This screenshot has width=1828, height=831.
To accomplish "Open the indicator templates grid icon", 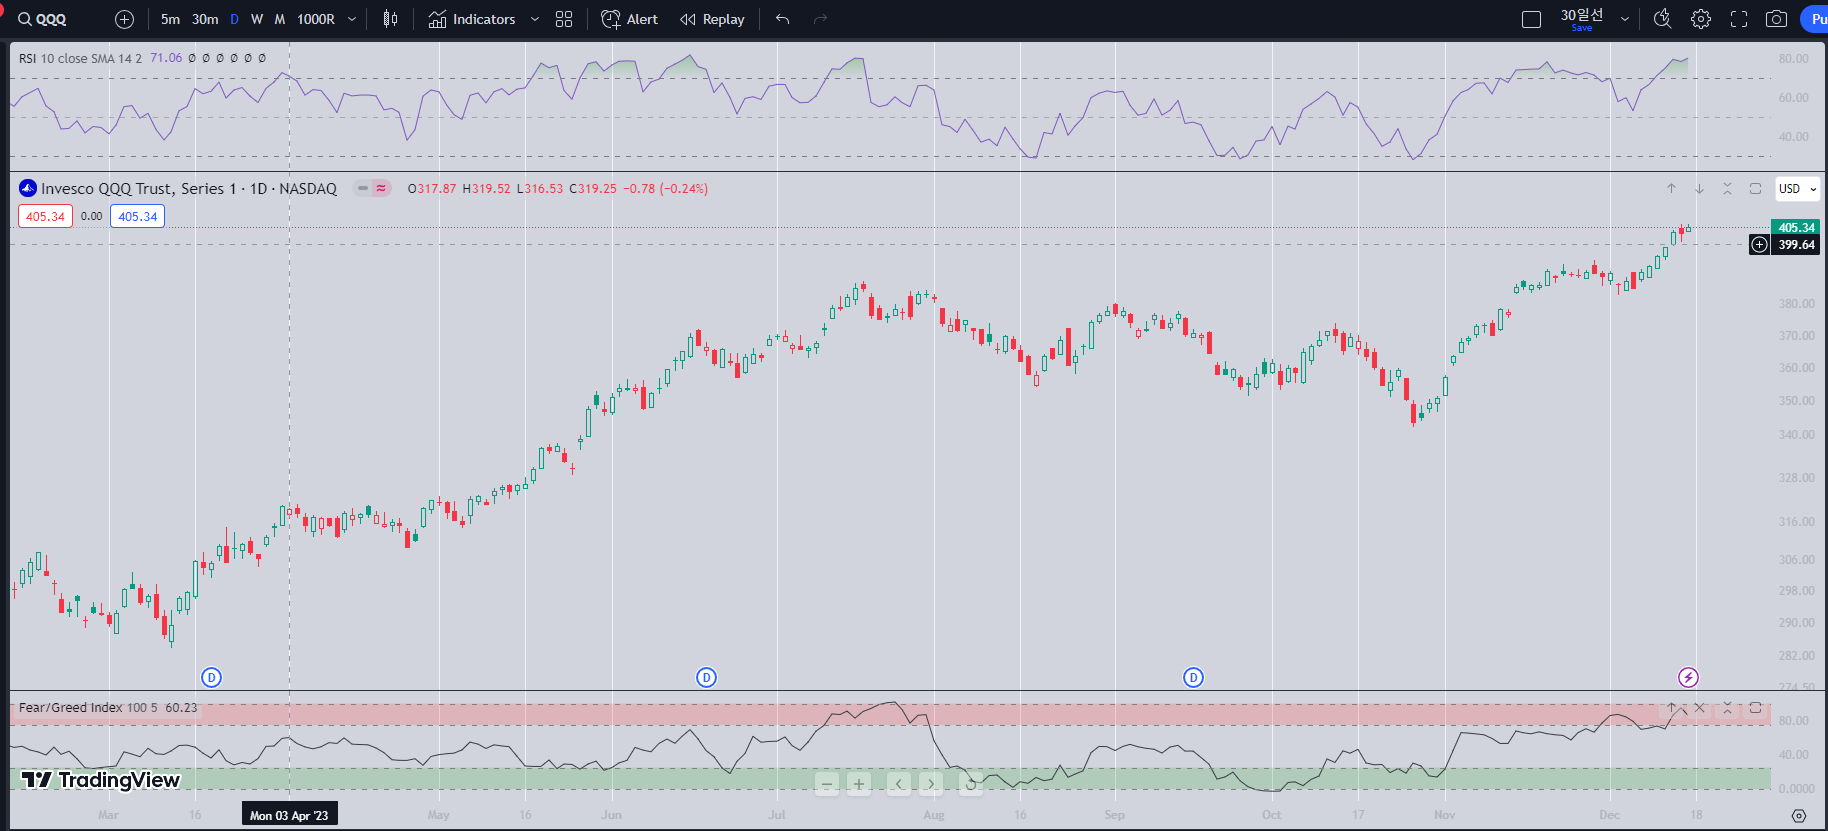I will point(564,19).
